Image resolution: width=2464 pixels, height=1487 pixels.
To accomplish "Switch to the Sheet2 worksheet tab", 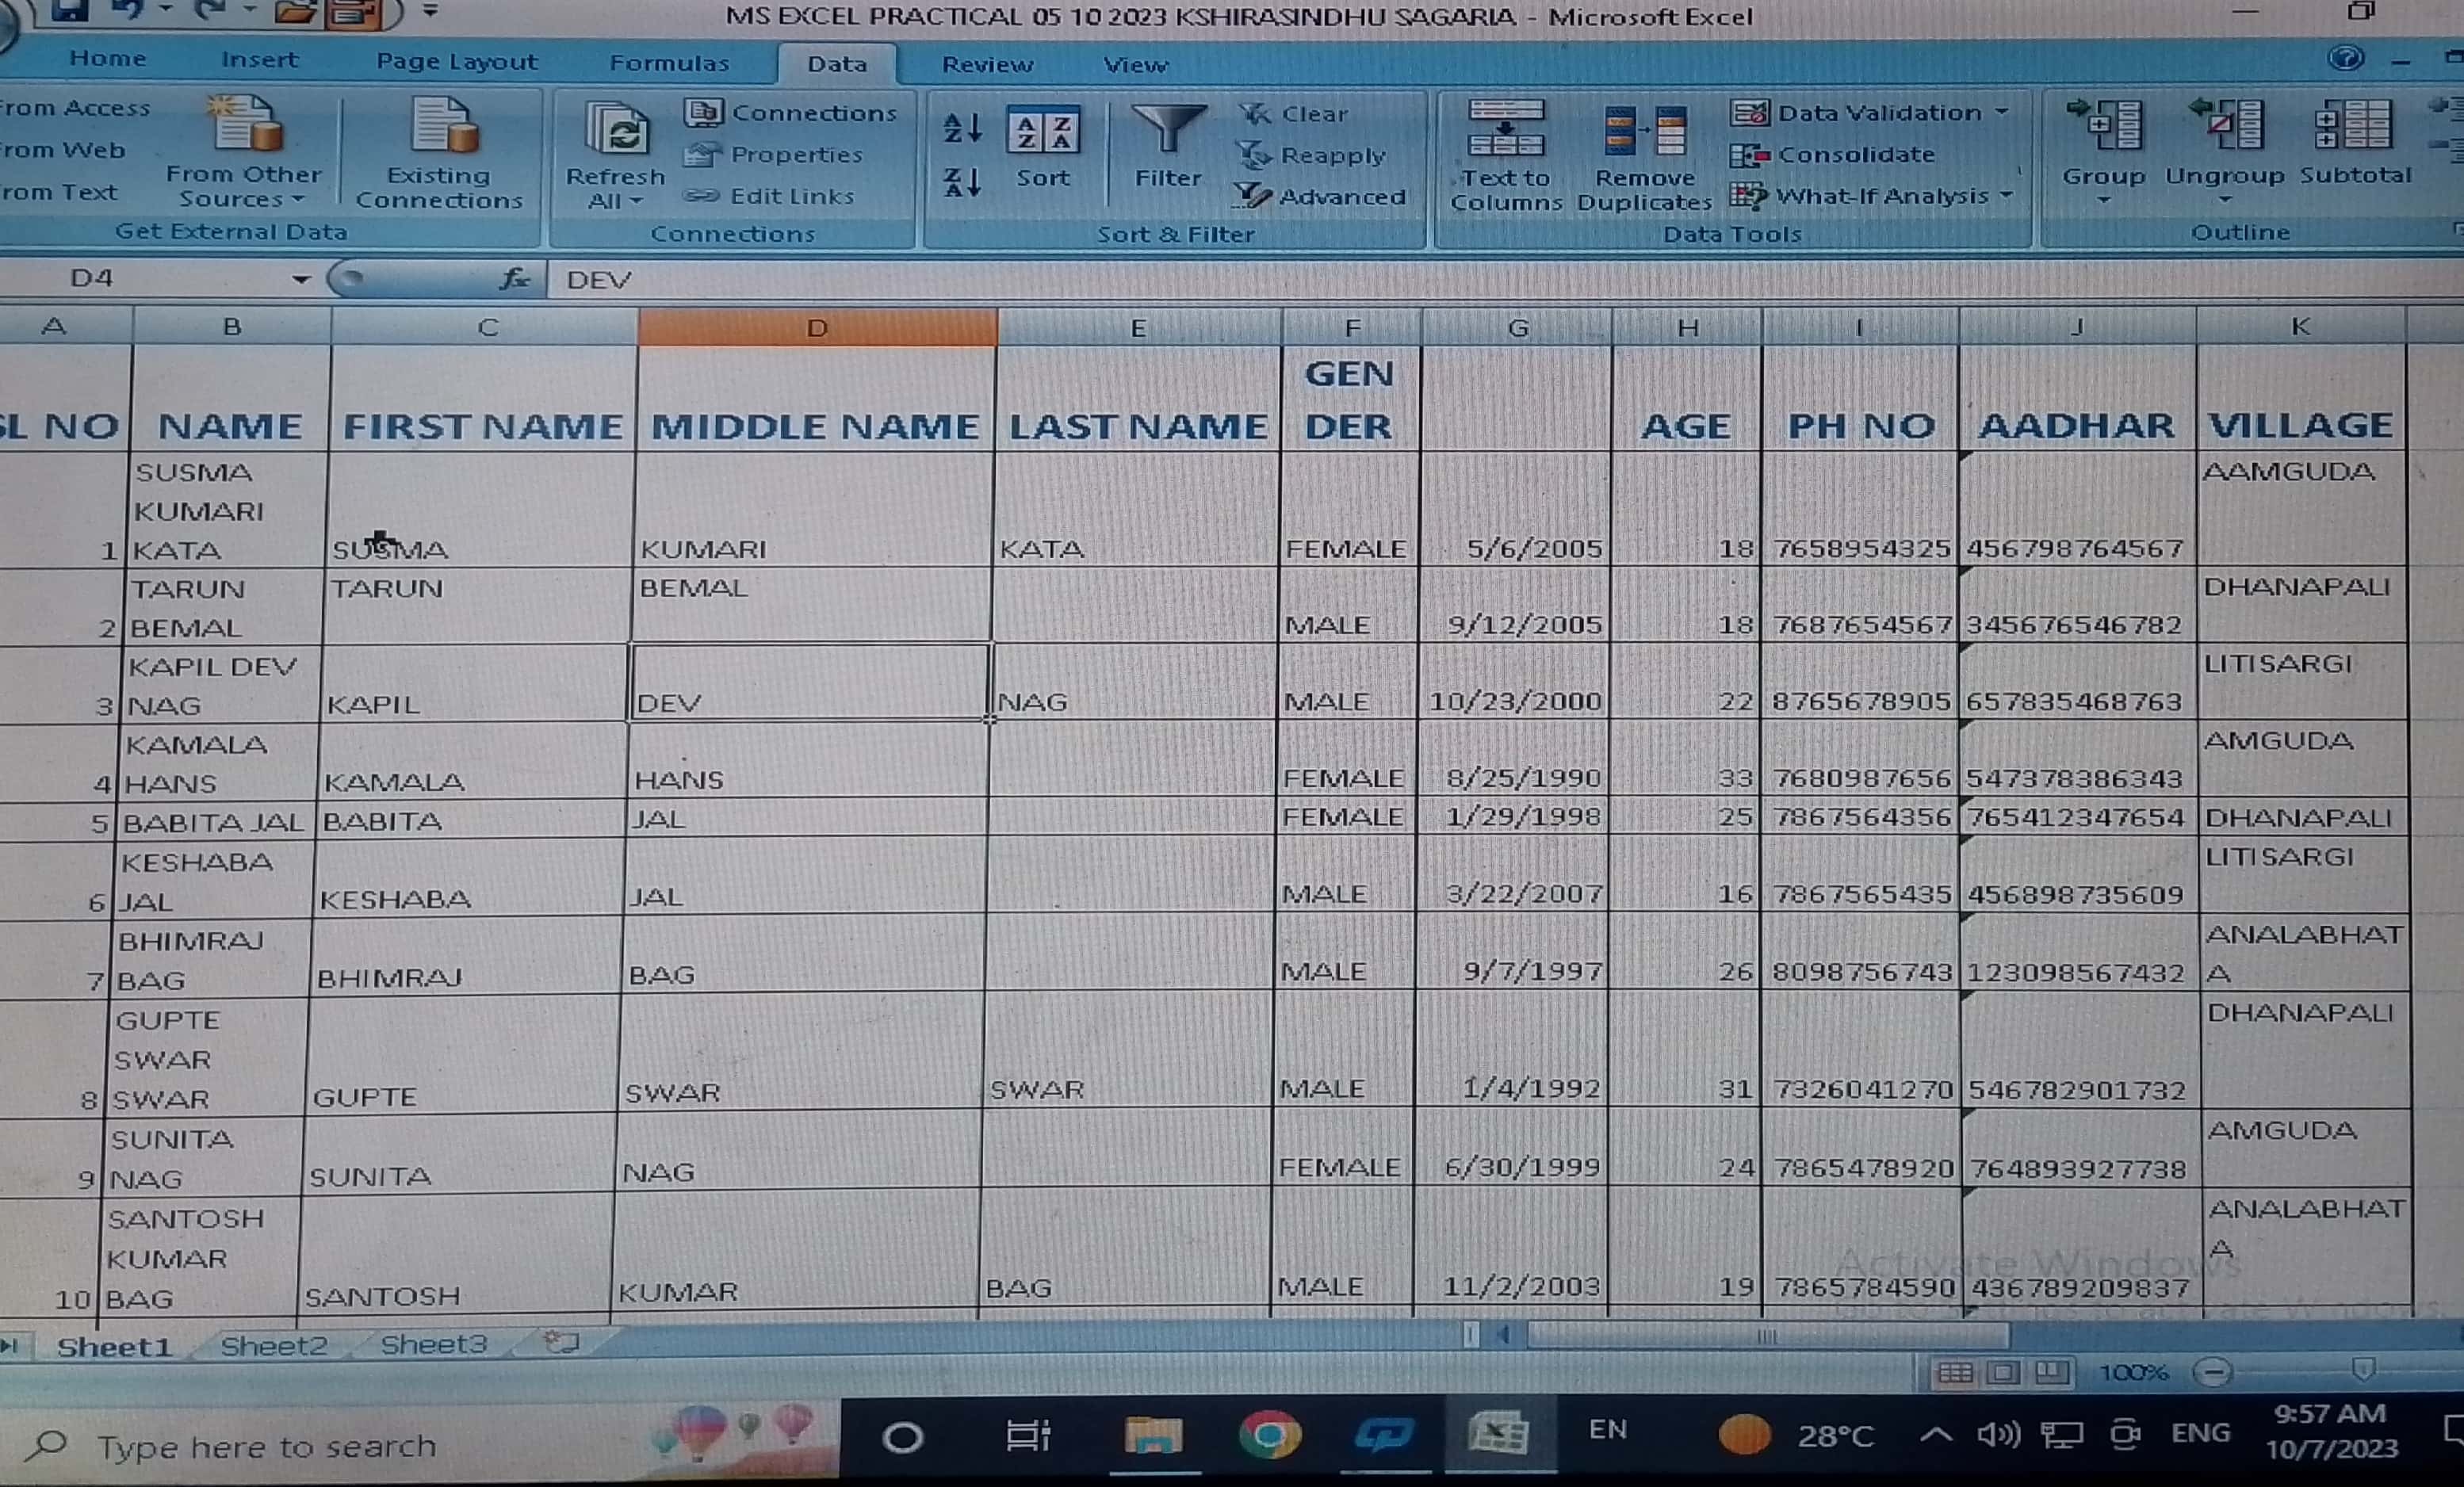I will coord(273,1346).
